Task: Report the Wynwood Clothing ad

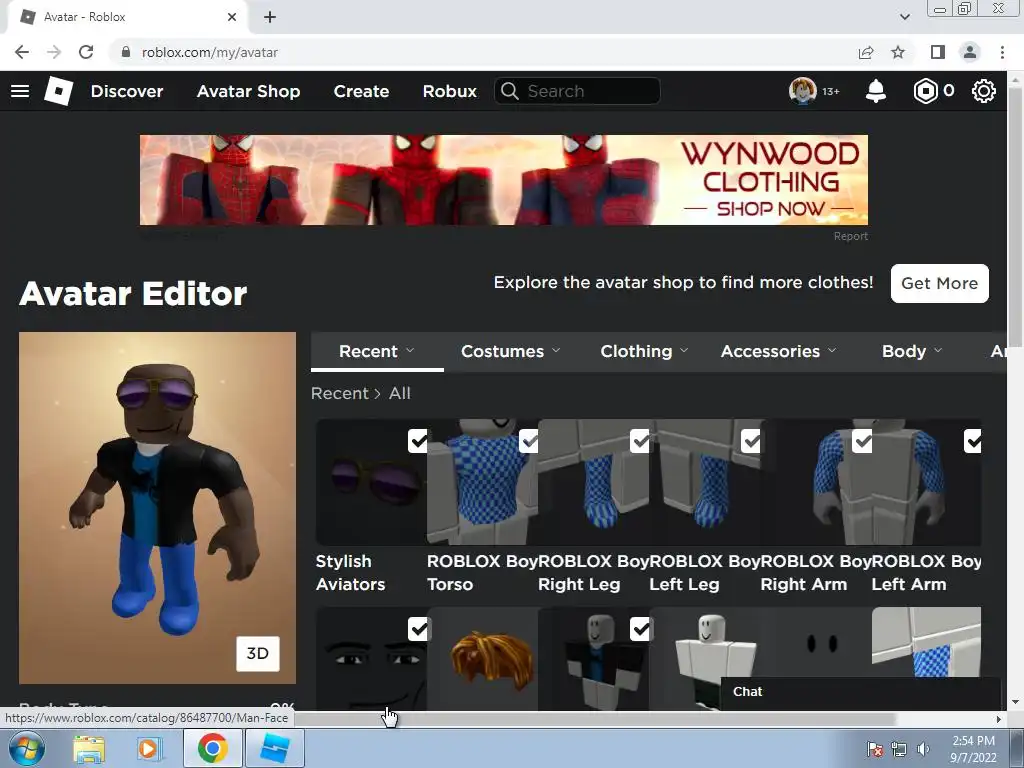Action: tap(850, 236)
